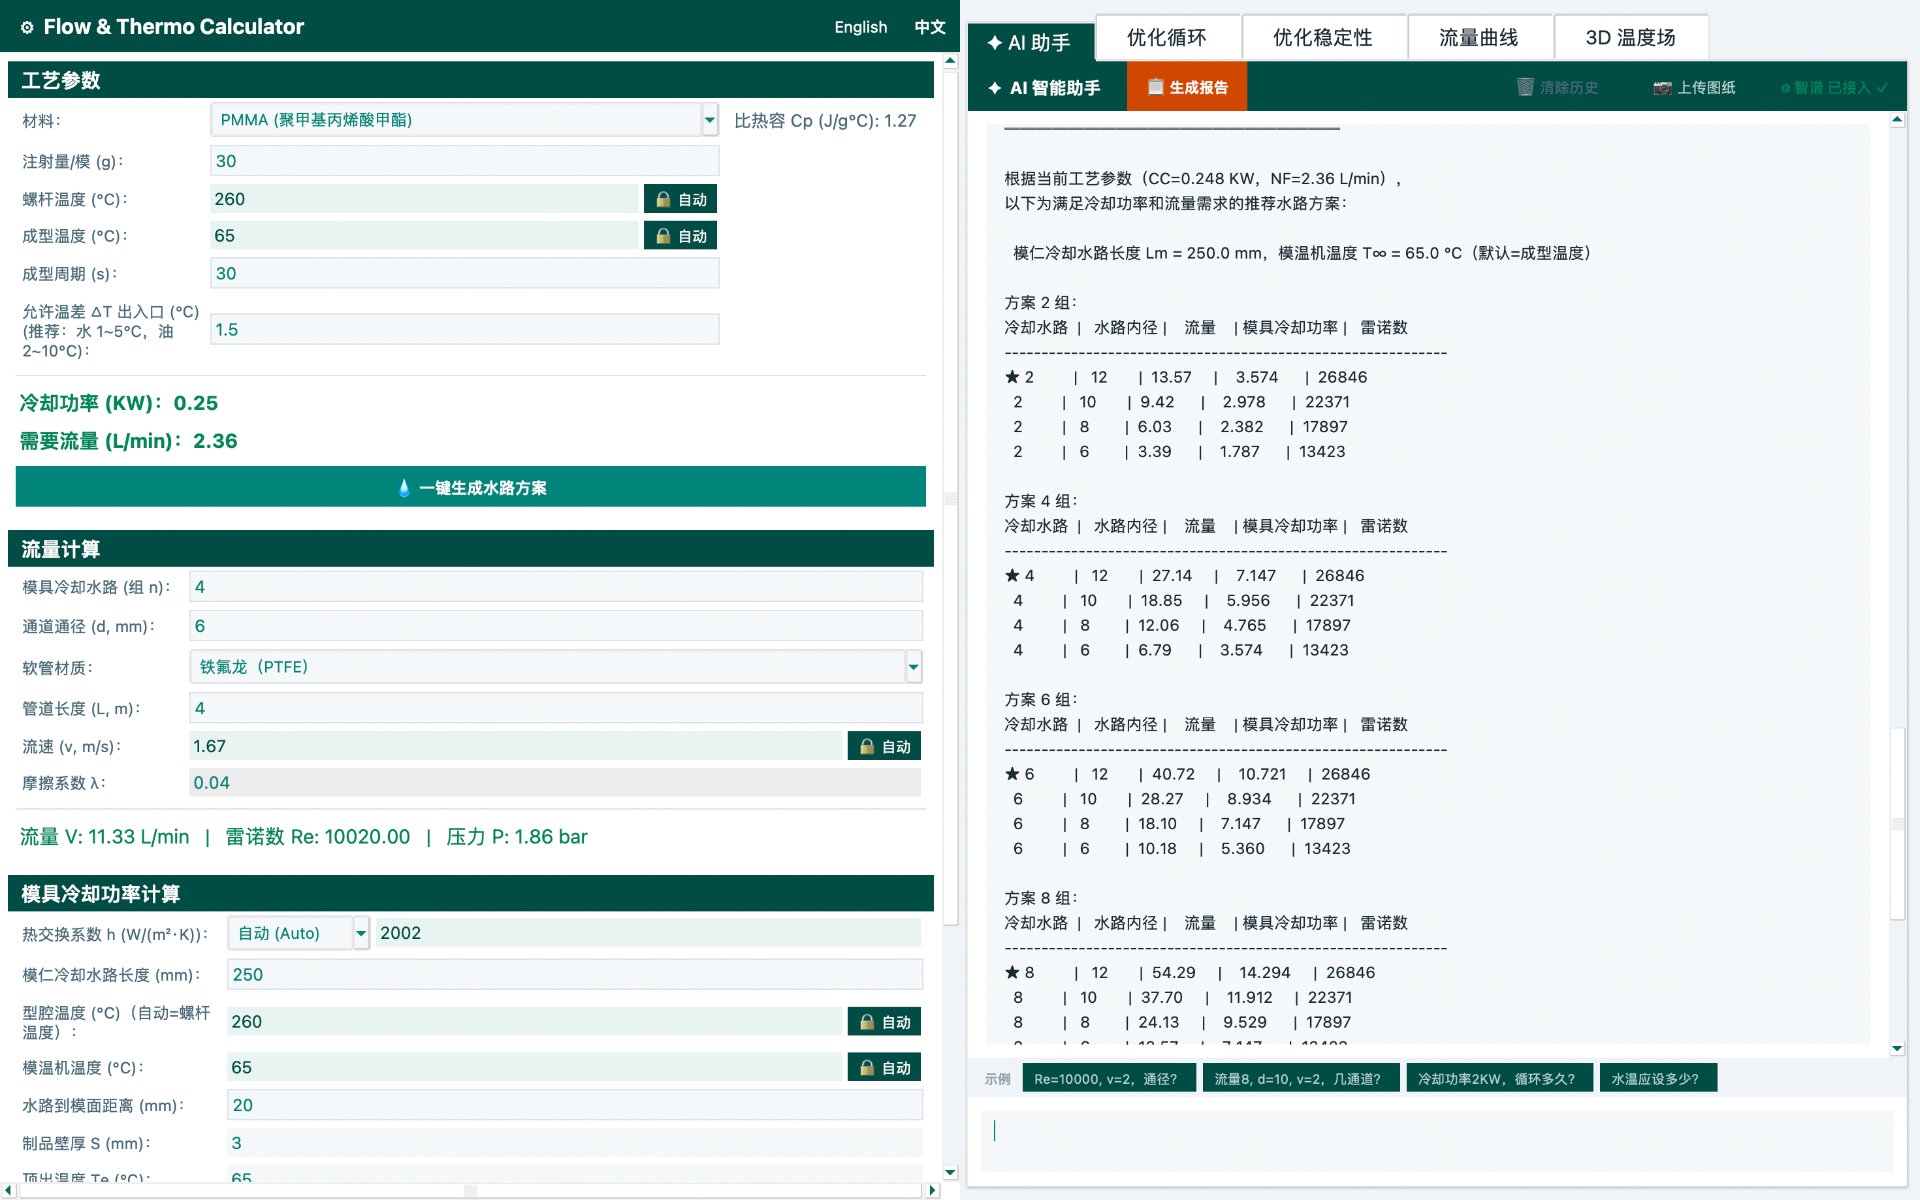The image size is (1920, 1200).
Task: Click the 摩擦系数 λ field
Action: [556, 783]
